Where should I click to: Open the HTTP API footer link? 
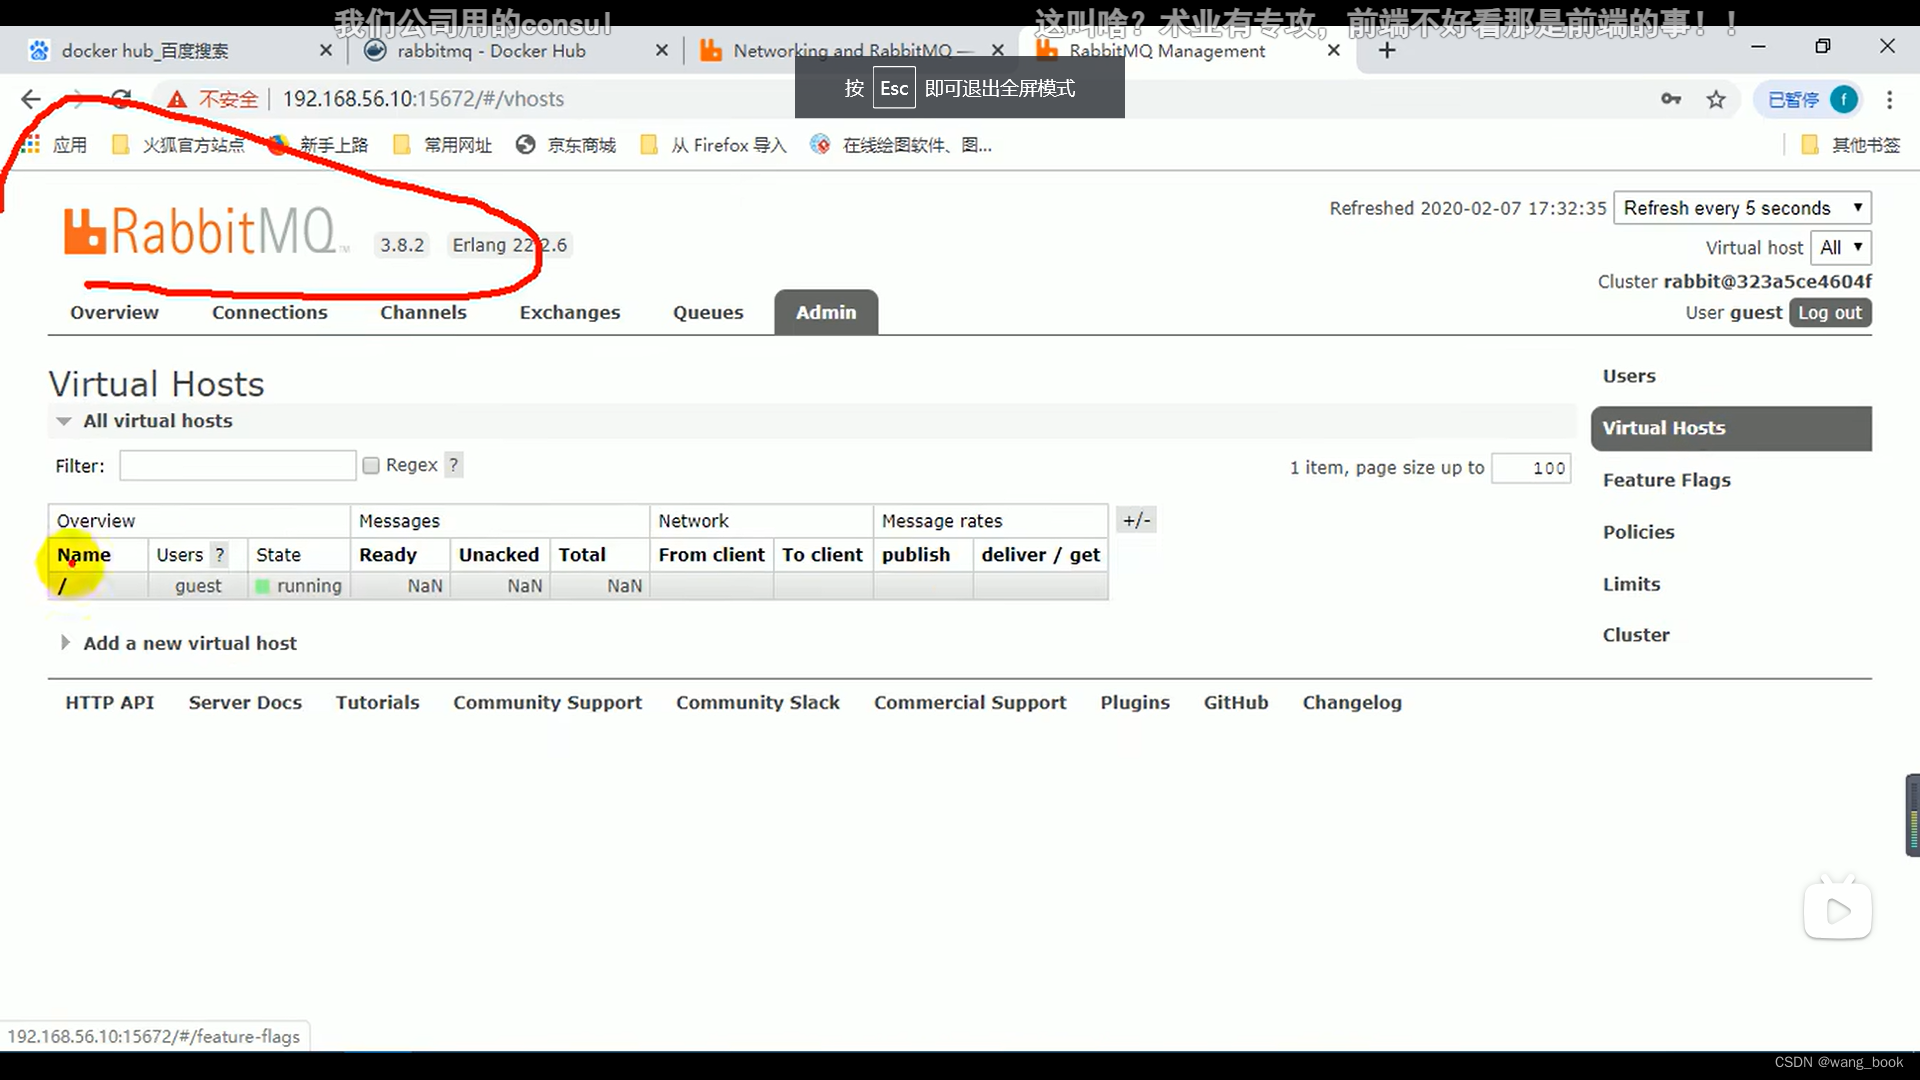pos(110,702)
